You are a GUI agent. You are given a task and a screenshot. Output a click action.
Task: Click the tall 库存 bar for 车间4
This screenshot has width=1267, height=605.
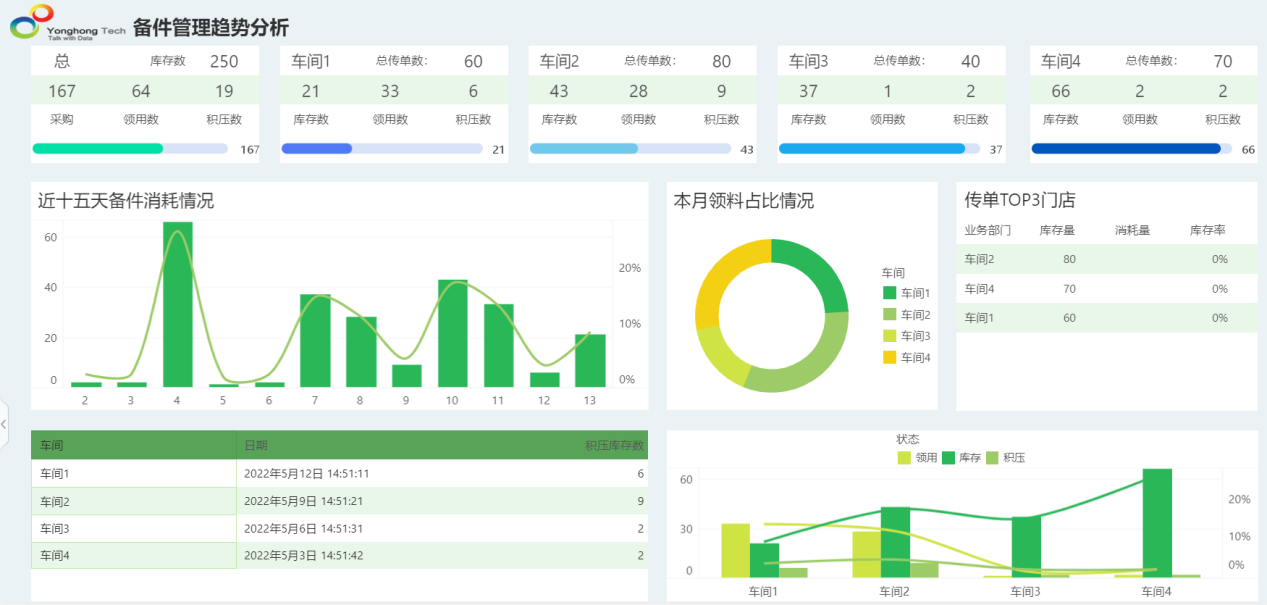[x=1157, y=523]
